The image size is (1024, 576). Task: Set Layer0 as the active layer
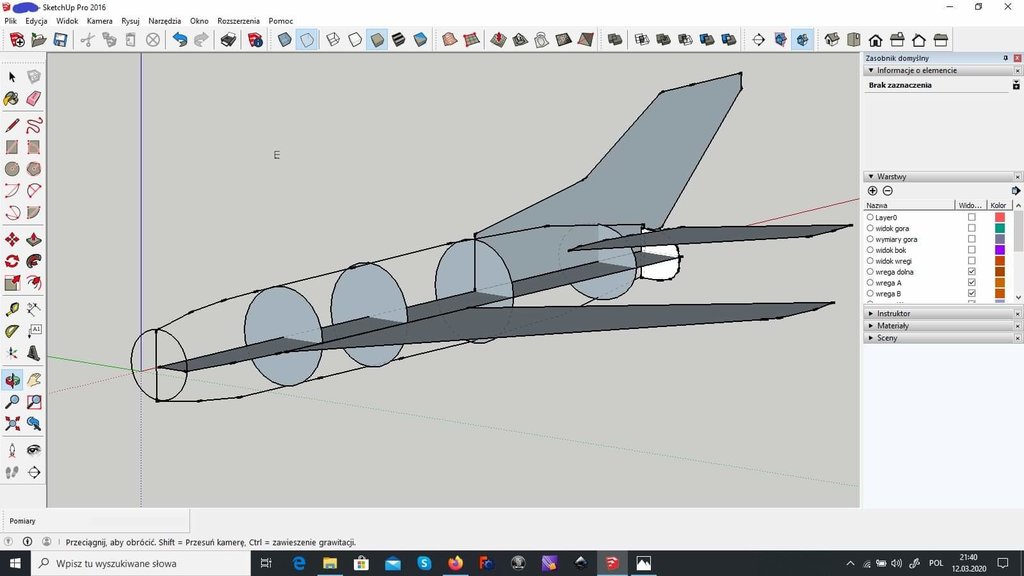pos(870,217)
